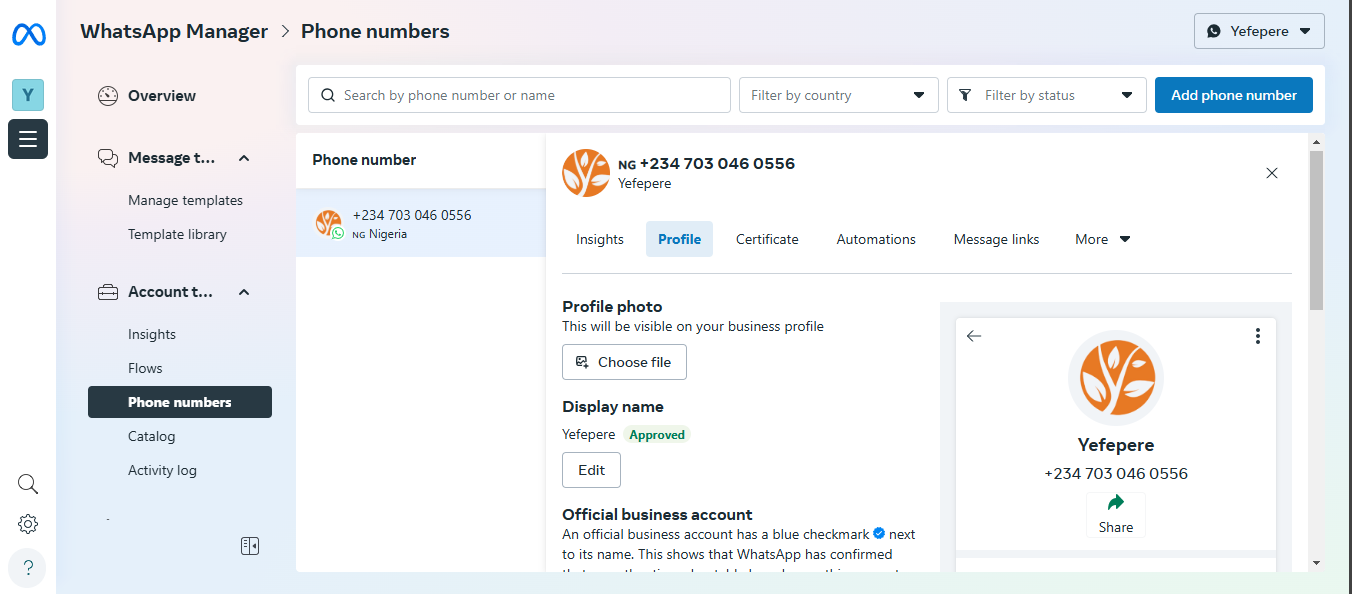Image resolution: width=1352 pixels, height=594 pixels.
Task: Collapse the Message templates section
Action: coord(244,158)
